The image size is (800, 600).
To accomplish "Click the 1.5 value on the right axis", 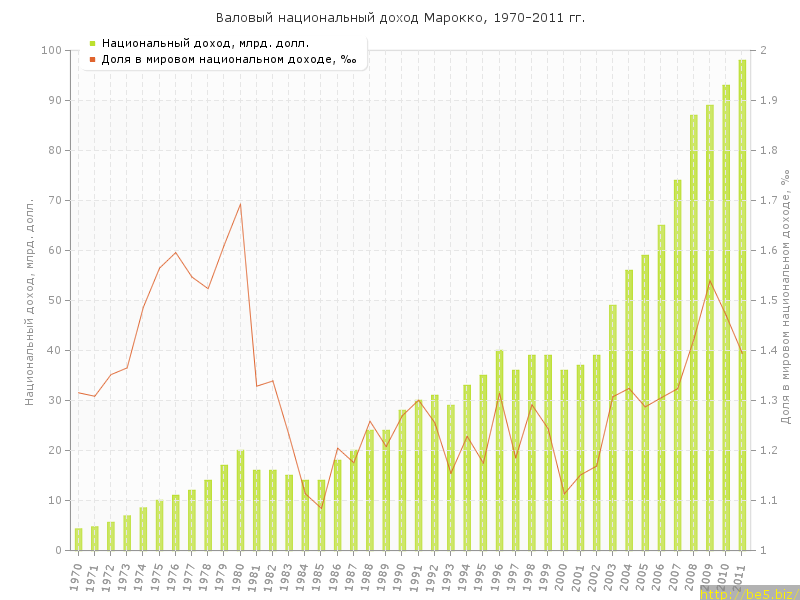I will (768, 300).
